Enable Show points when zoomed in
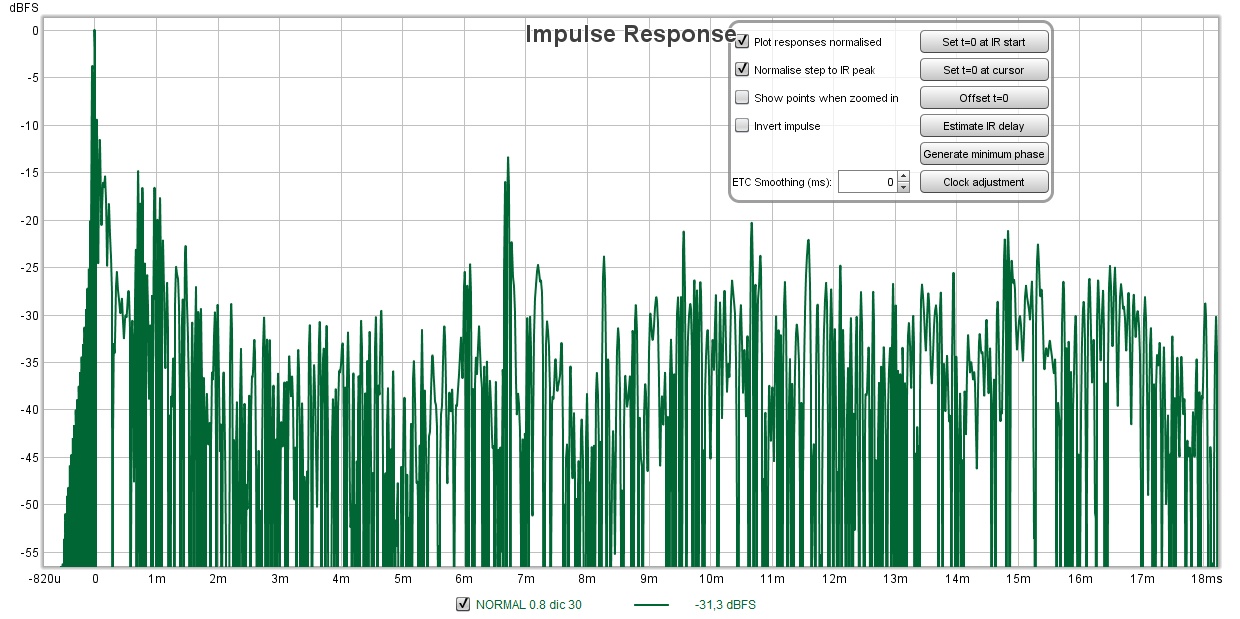1240x619 pixels. tap(742, 98)
